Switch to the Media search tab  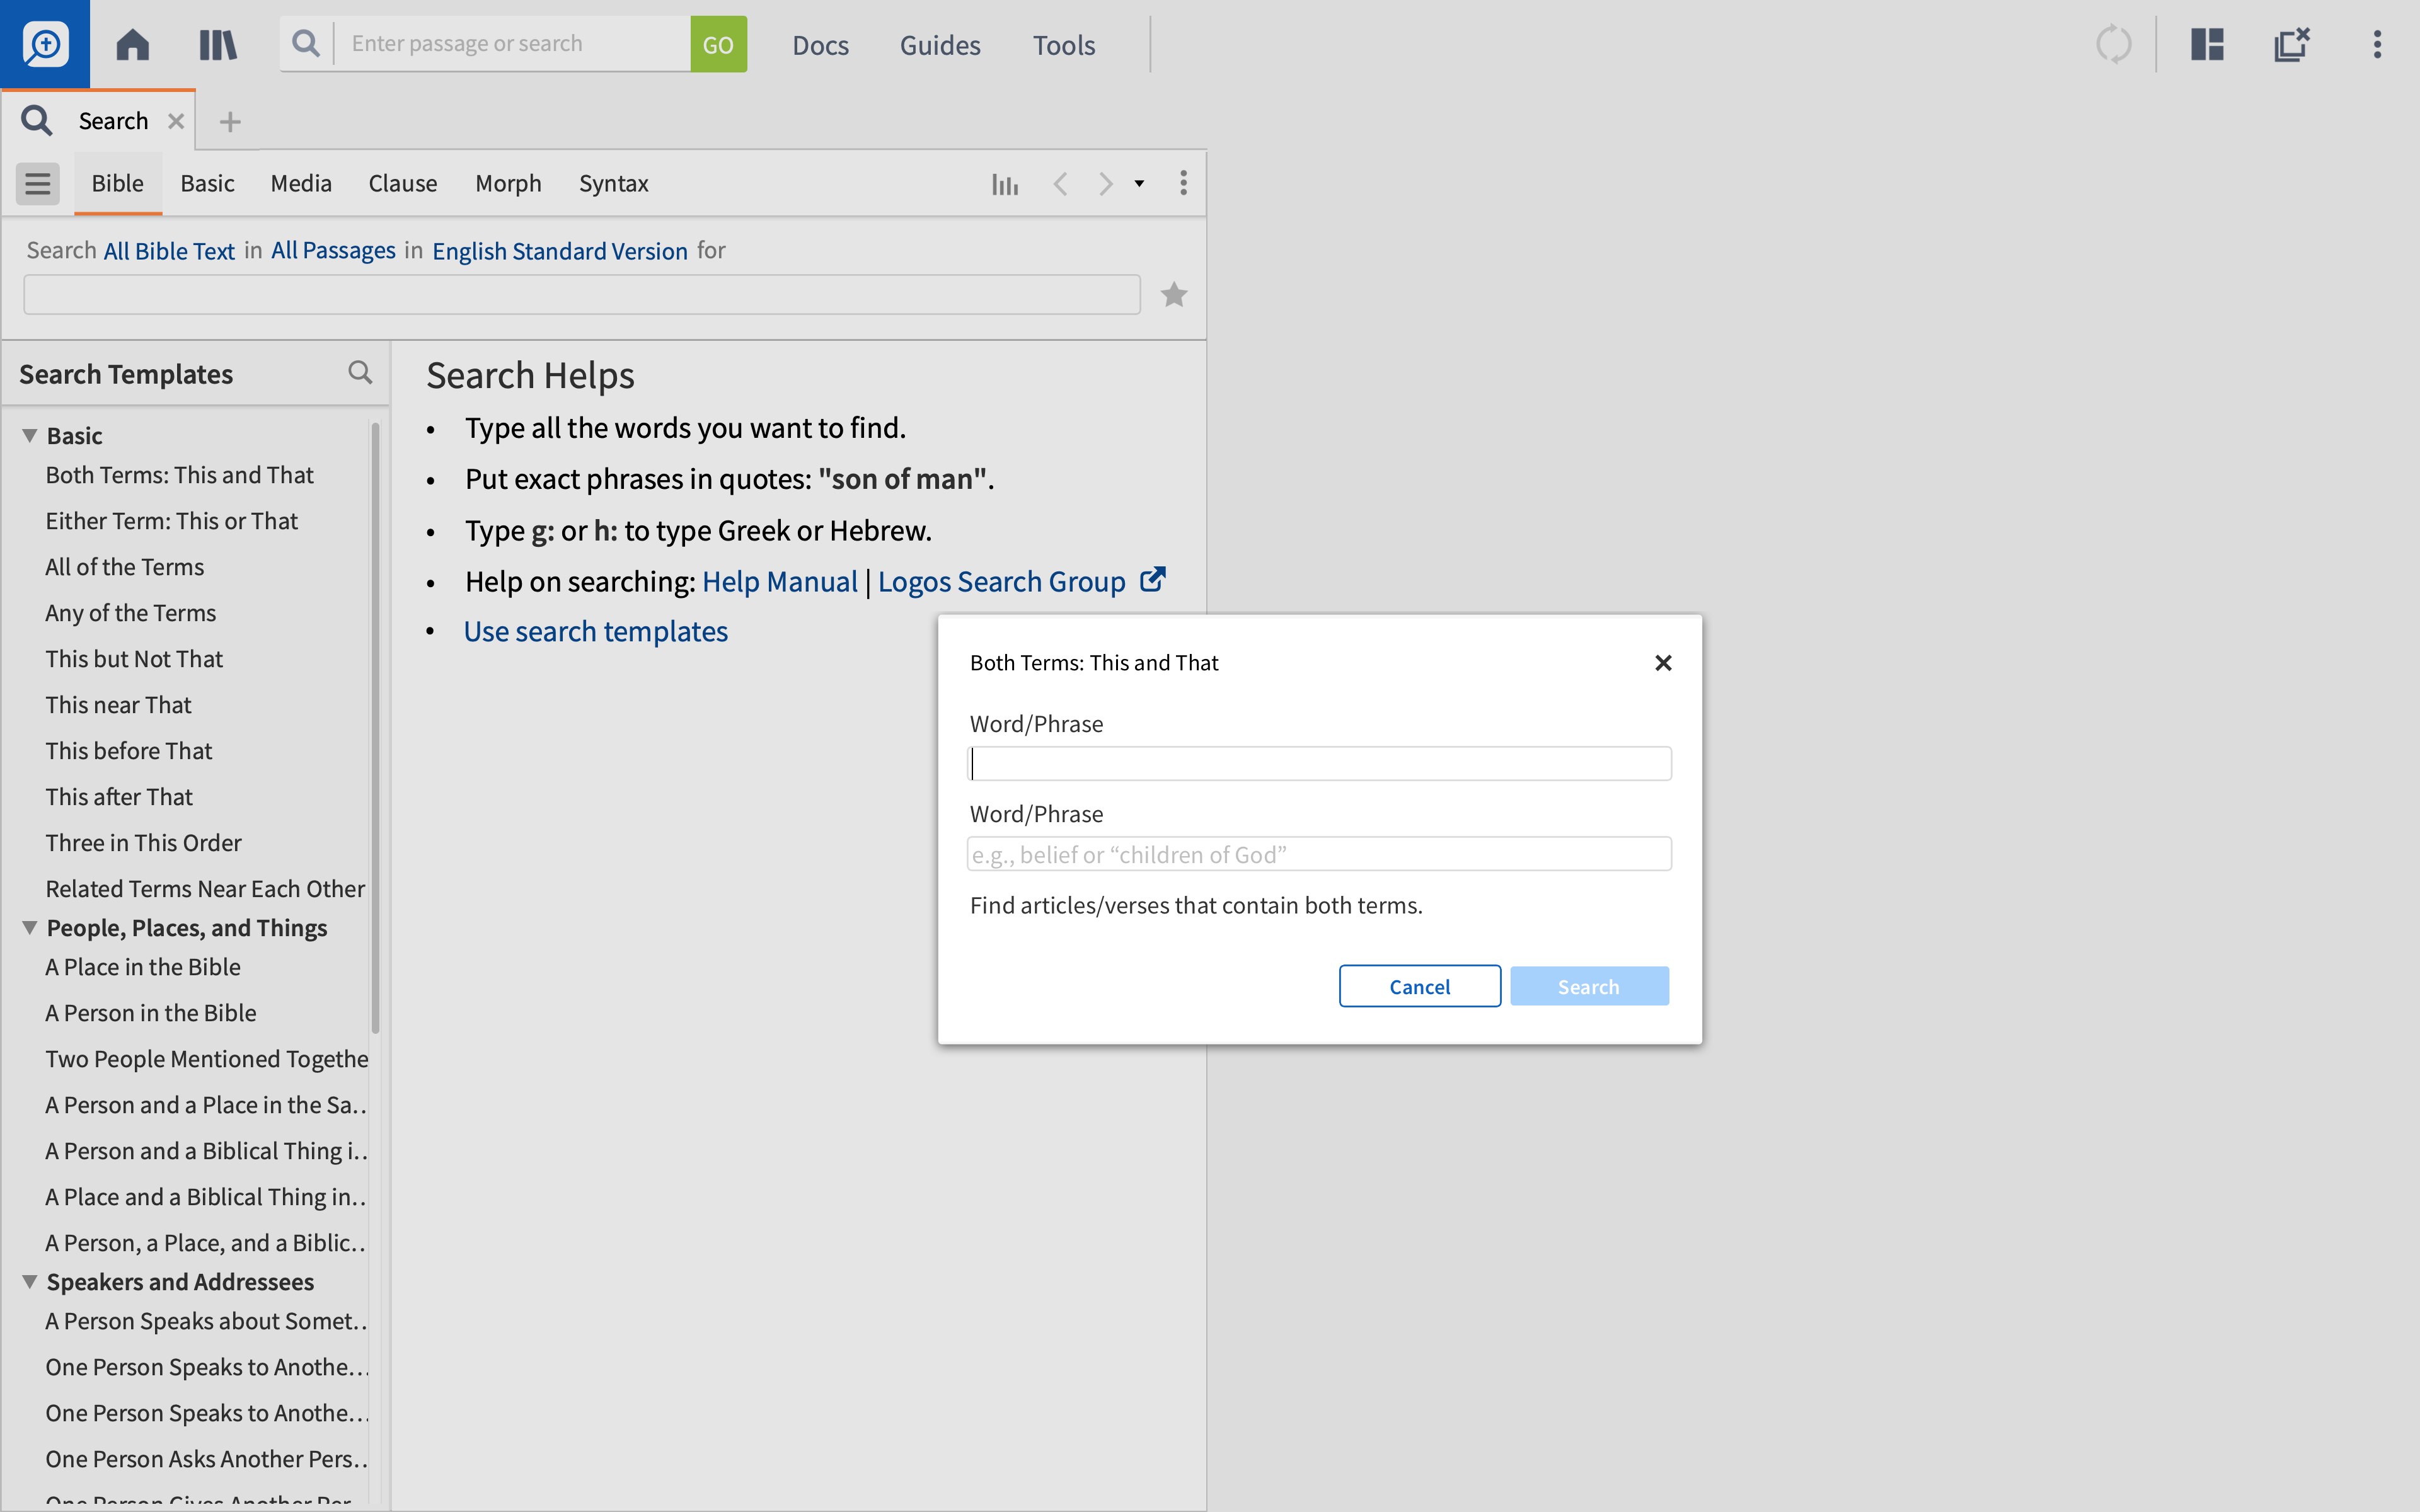pyautogui.click(x=301, y=184)
